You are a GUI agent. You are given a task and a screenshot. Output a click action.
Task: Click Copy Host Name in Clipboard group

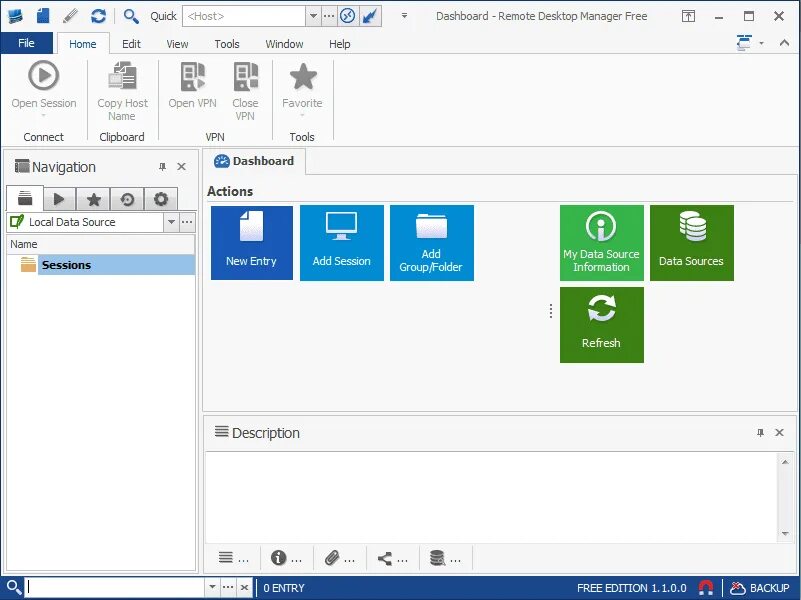click(122, 91)
